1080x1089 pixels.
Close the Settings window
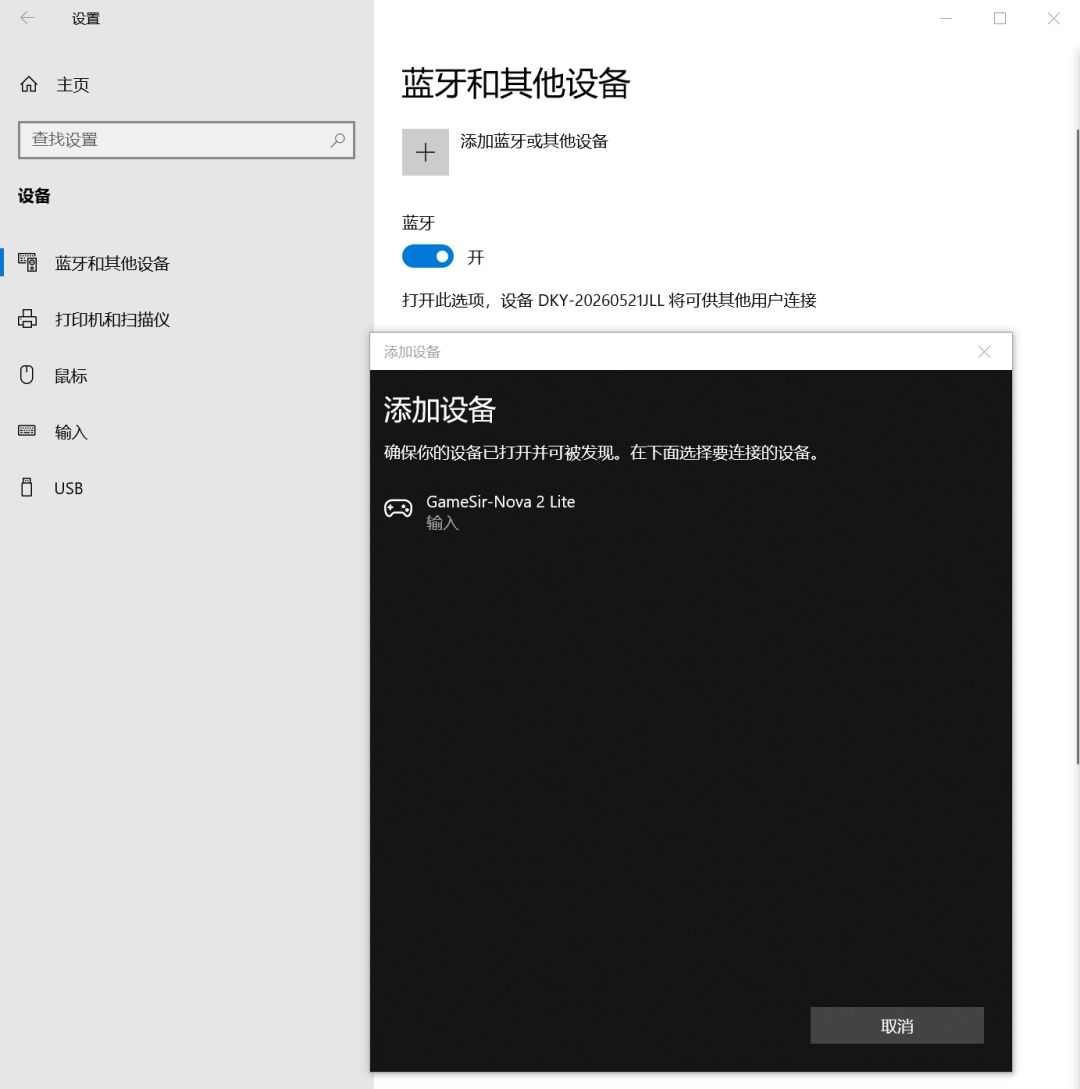pos(1054,18)
